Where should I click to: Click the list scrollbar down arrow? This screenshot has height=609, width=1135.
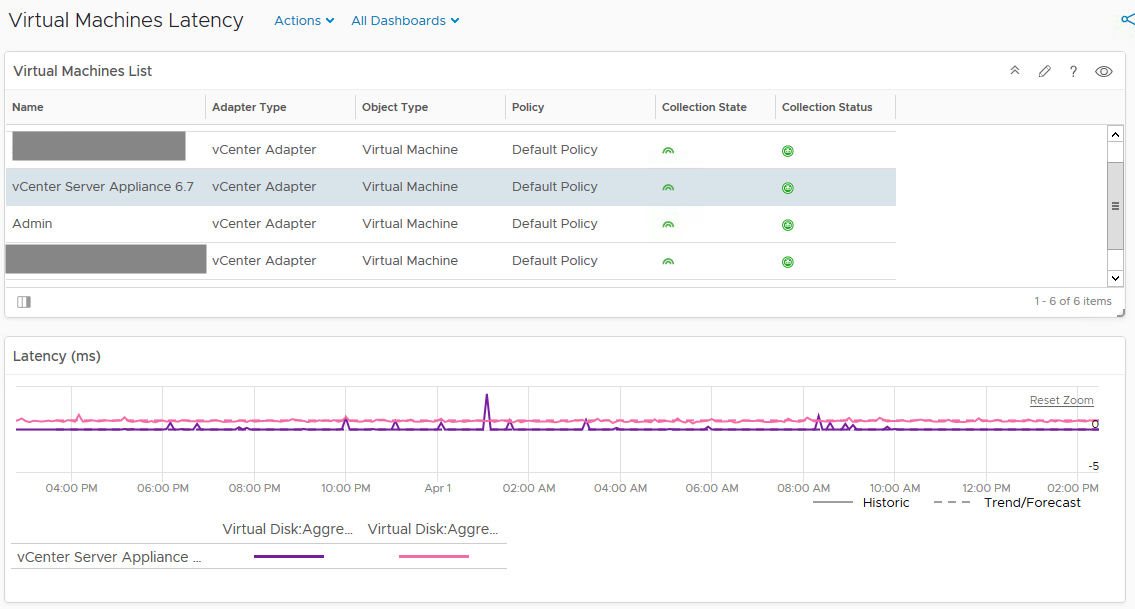[1115, 278]
